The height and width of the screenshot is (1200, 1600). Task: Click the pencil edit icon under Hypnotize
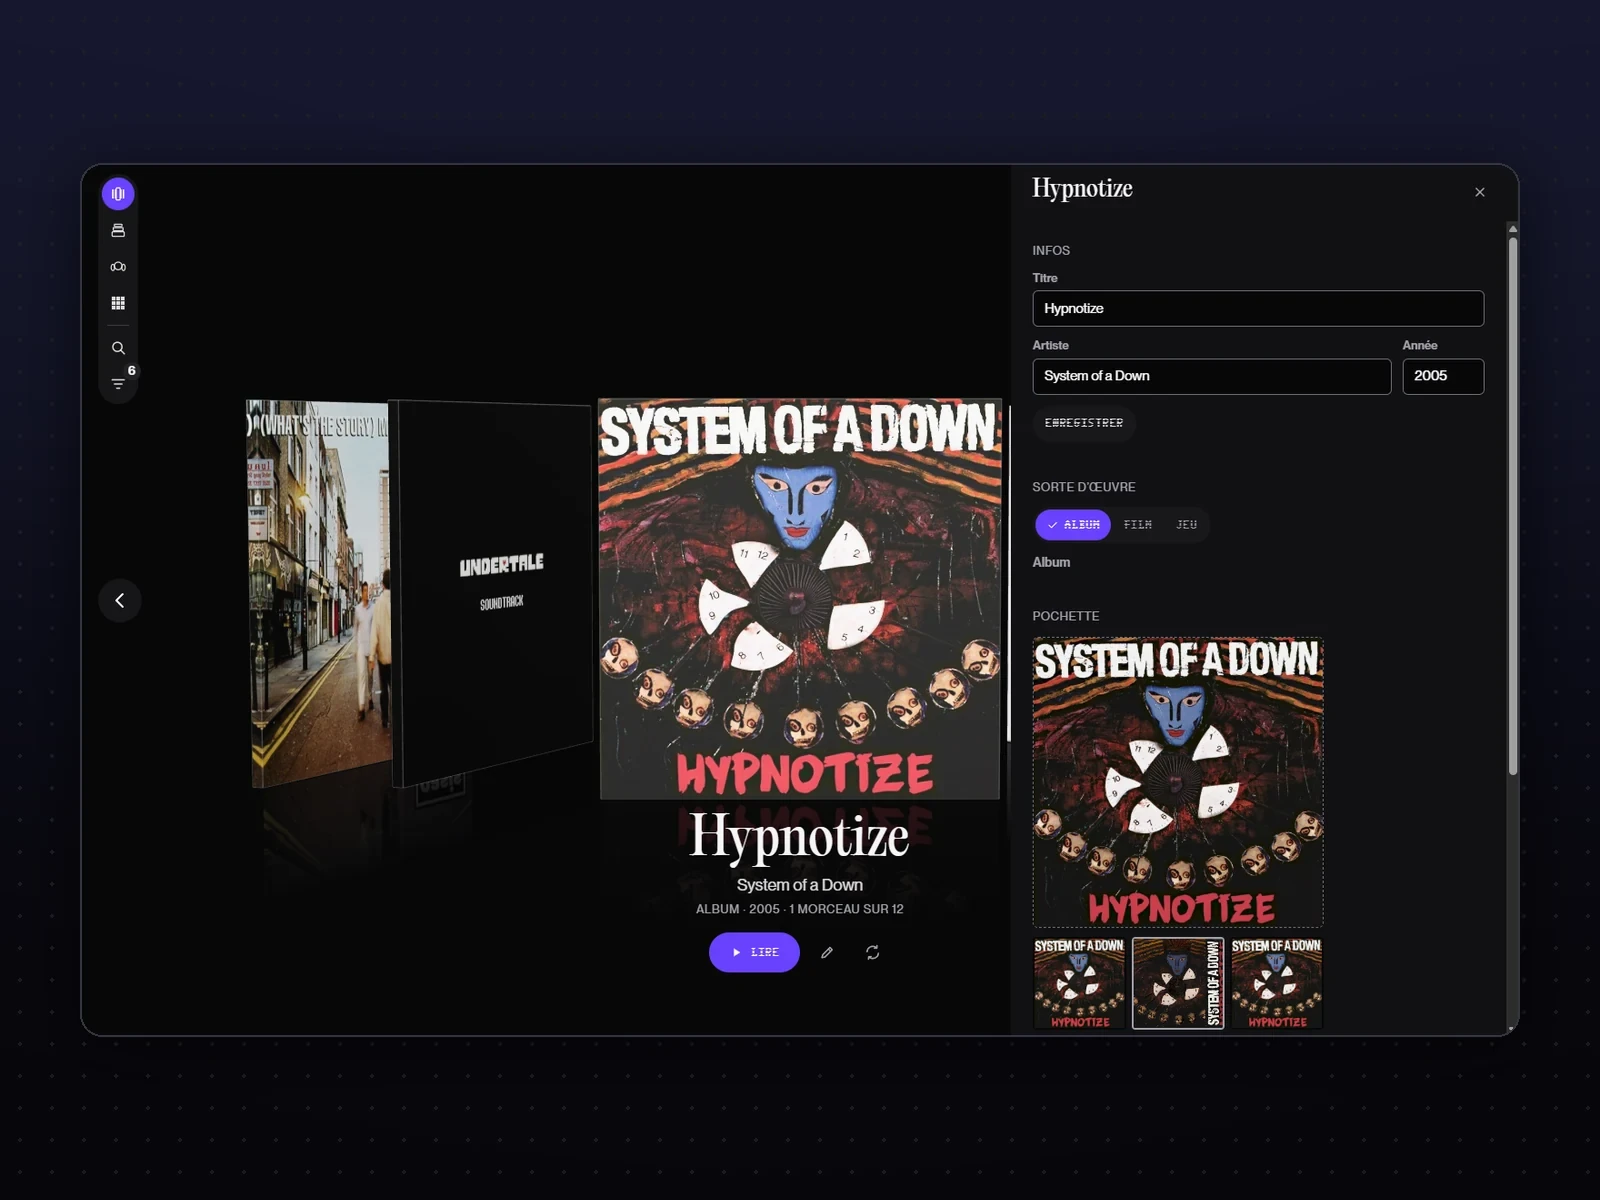(827, 953)
